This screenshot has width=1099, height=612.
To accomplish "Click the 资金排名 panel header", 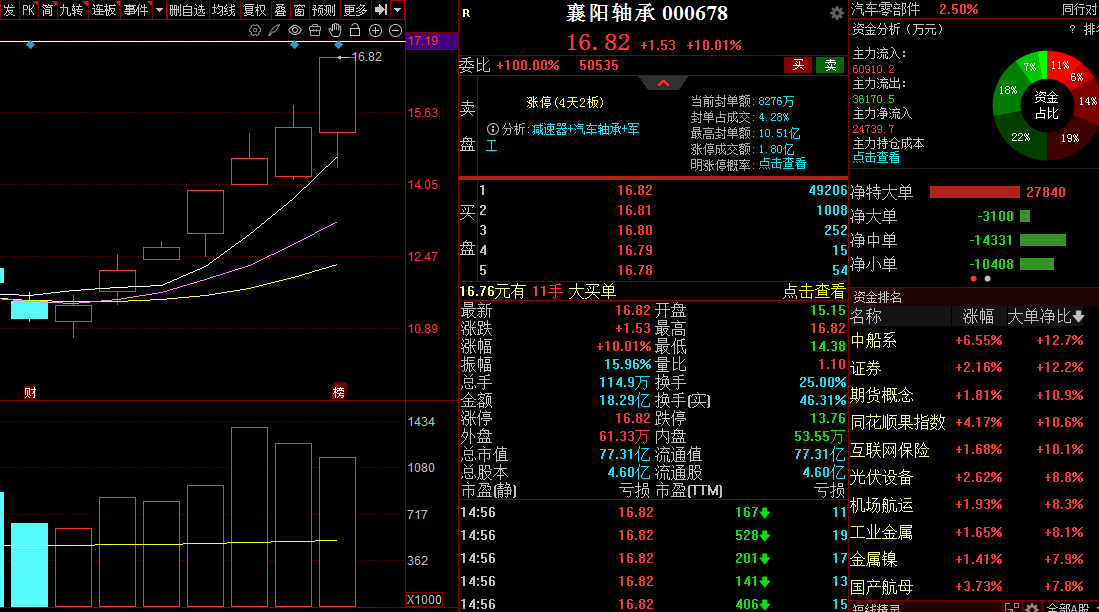I will 877,297.
